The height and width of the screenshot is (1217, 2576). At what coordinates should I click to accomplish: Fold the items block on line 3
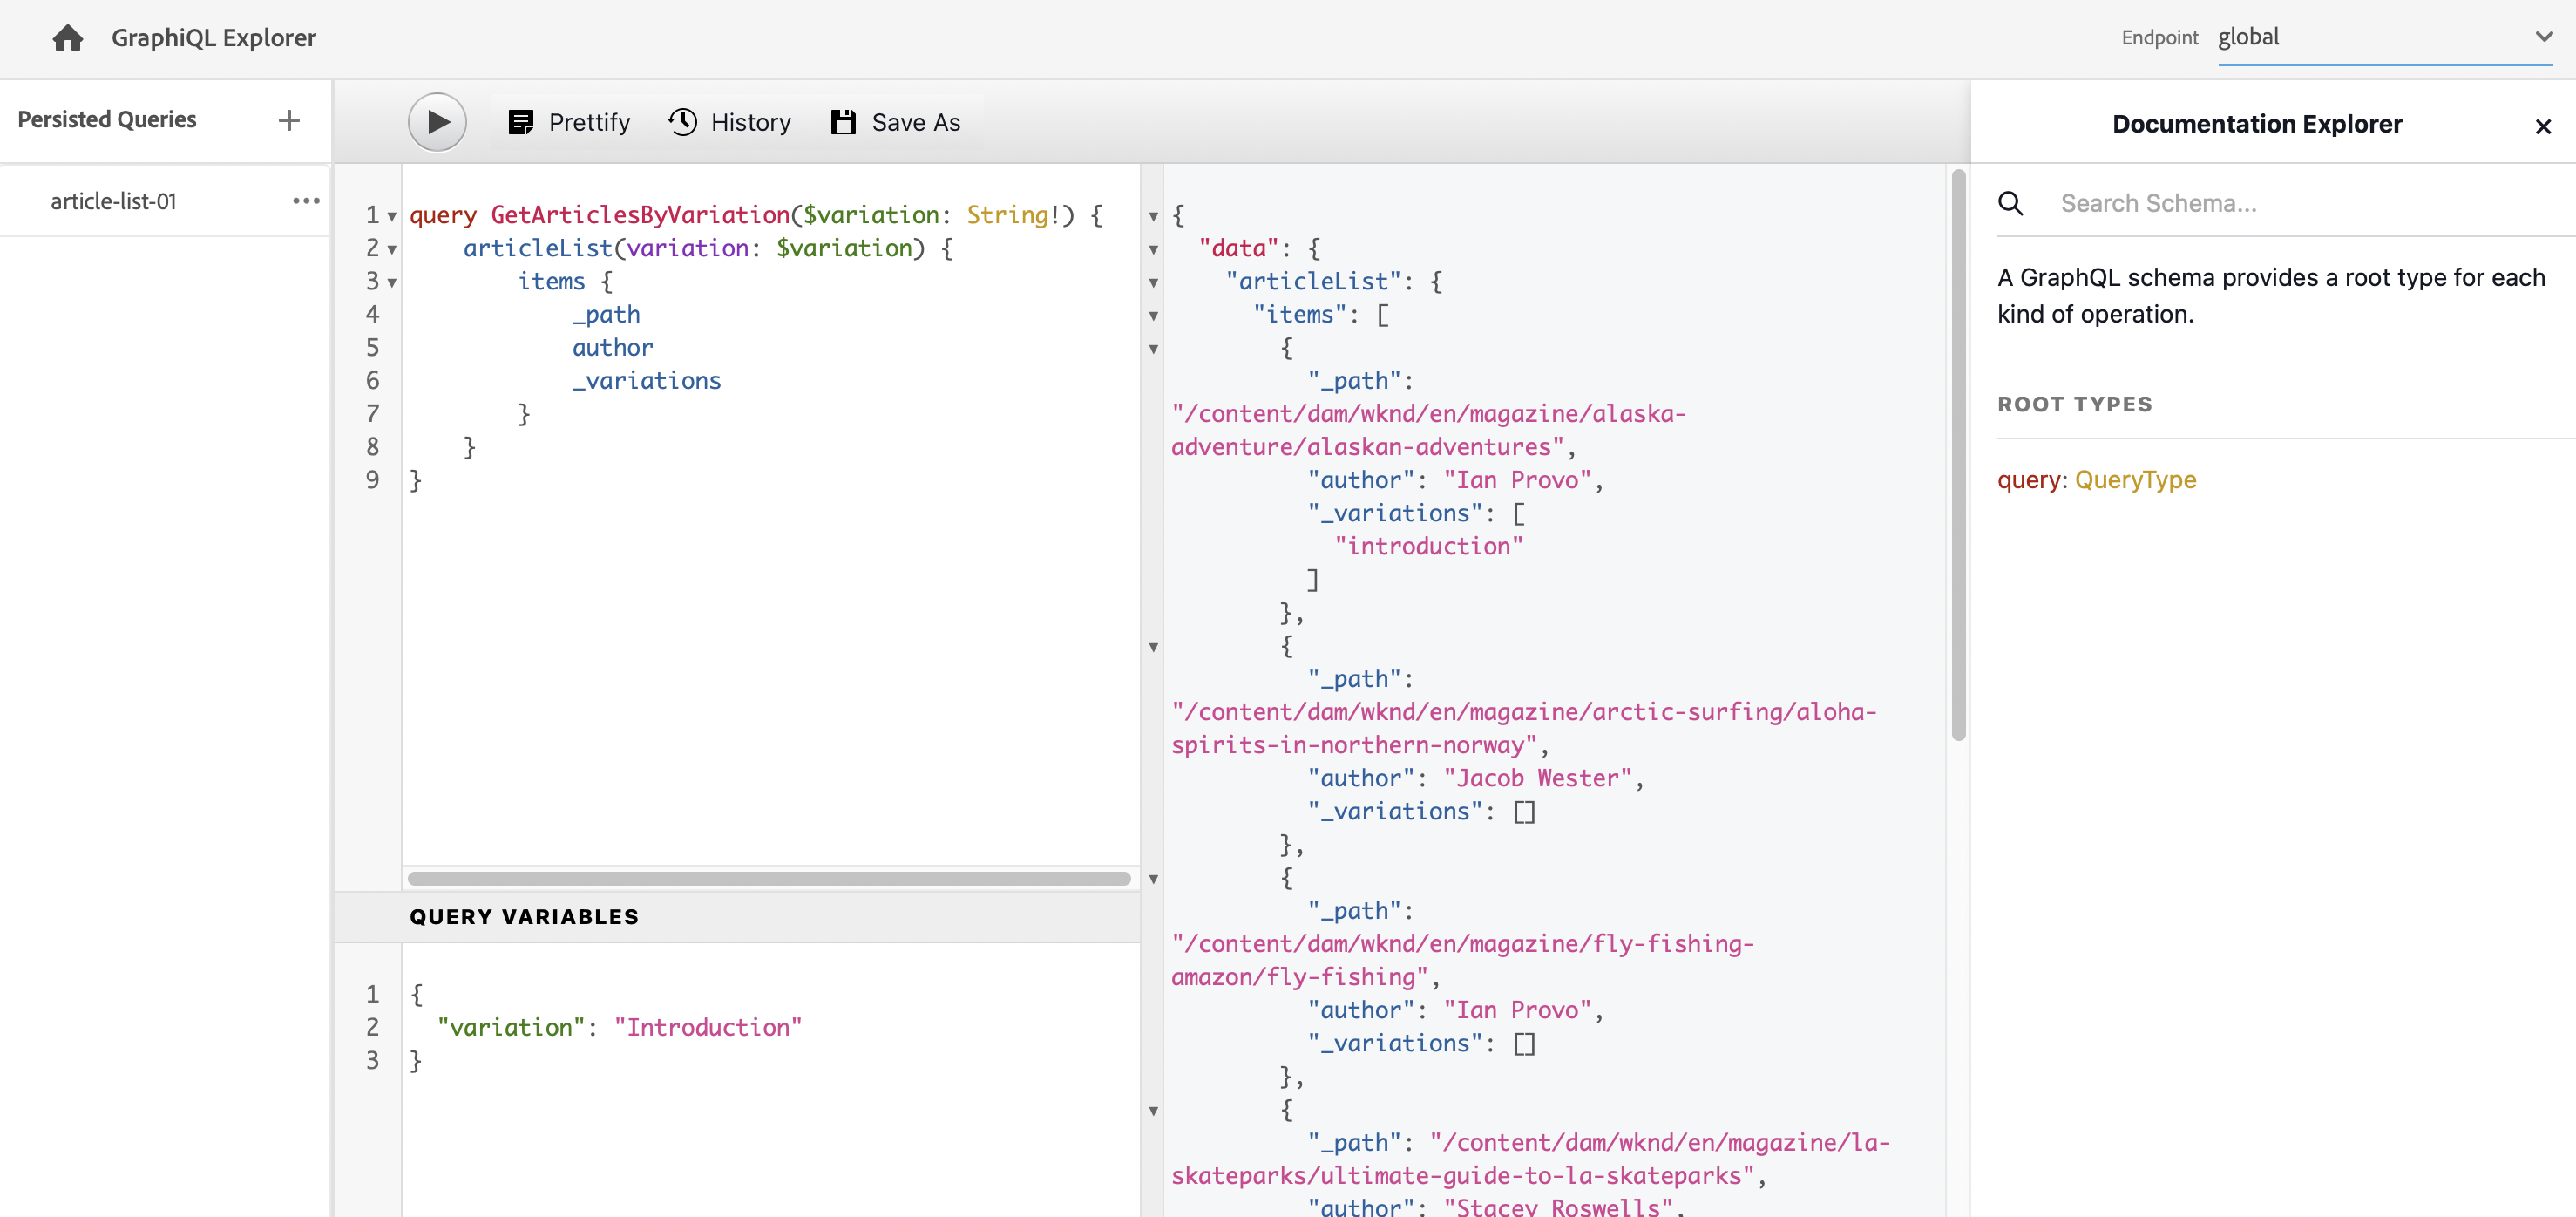coord(392,283)
